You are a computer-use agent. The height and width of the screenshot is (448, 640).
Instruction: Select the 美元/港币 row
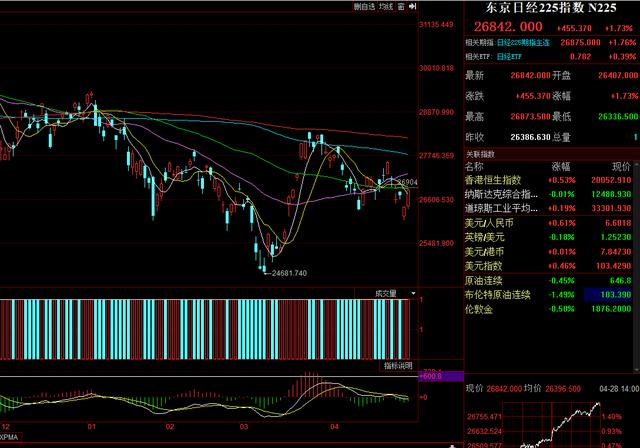coord(548,252)
